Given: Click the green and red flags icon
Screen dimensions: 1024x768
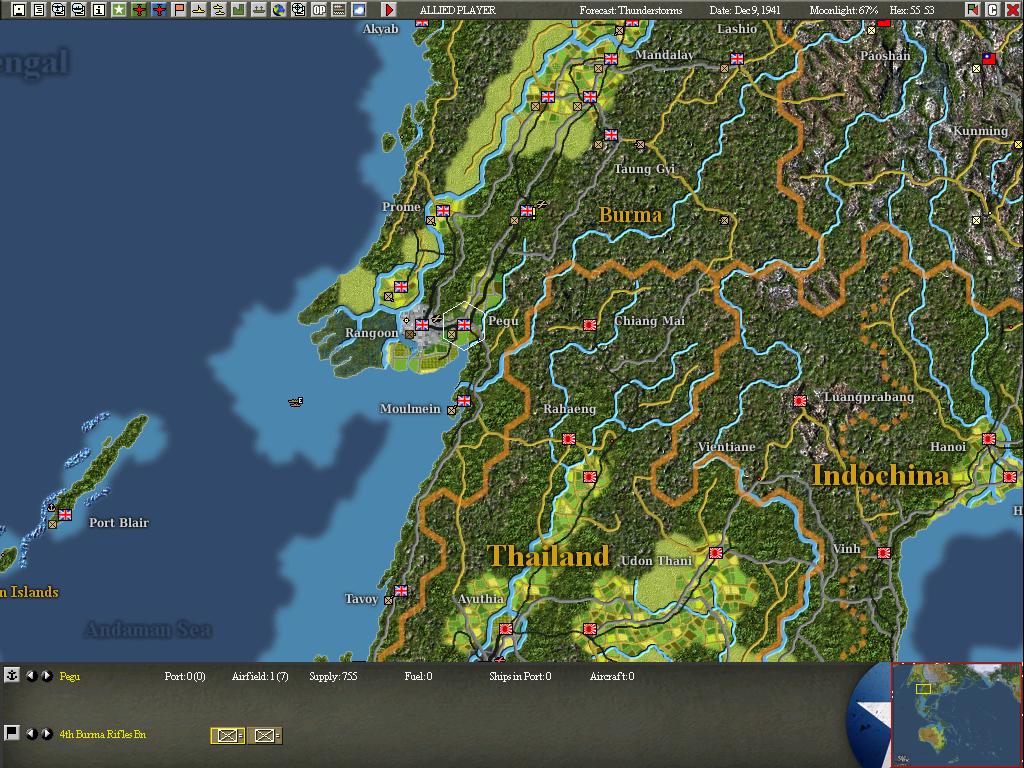Looking at the screenshot, I should point(973,10).
